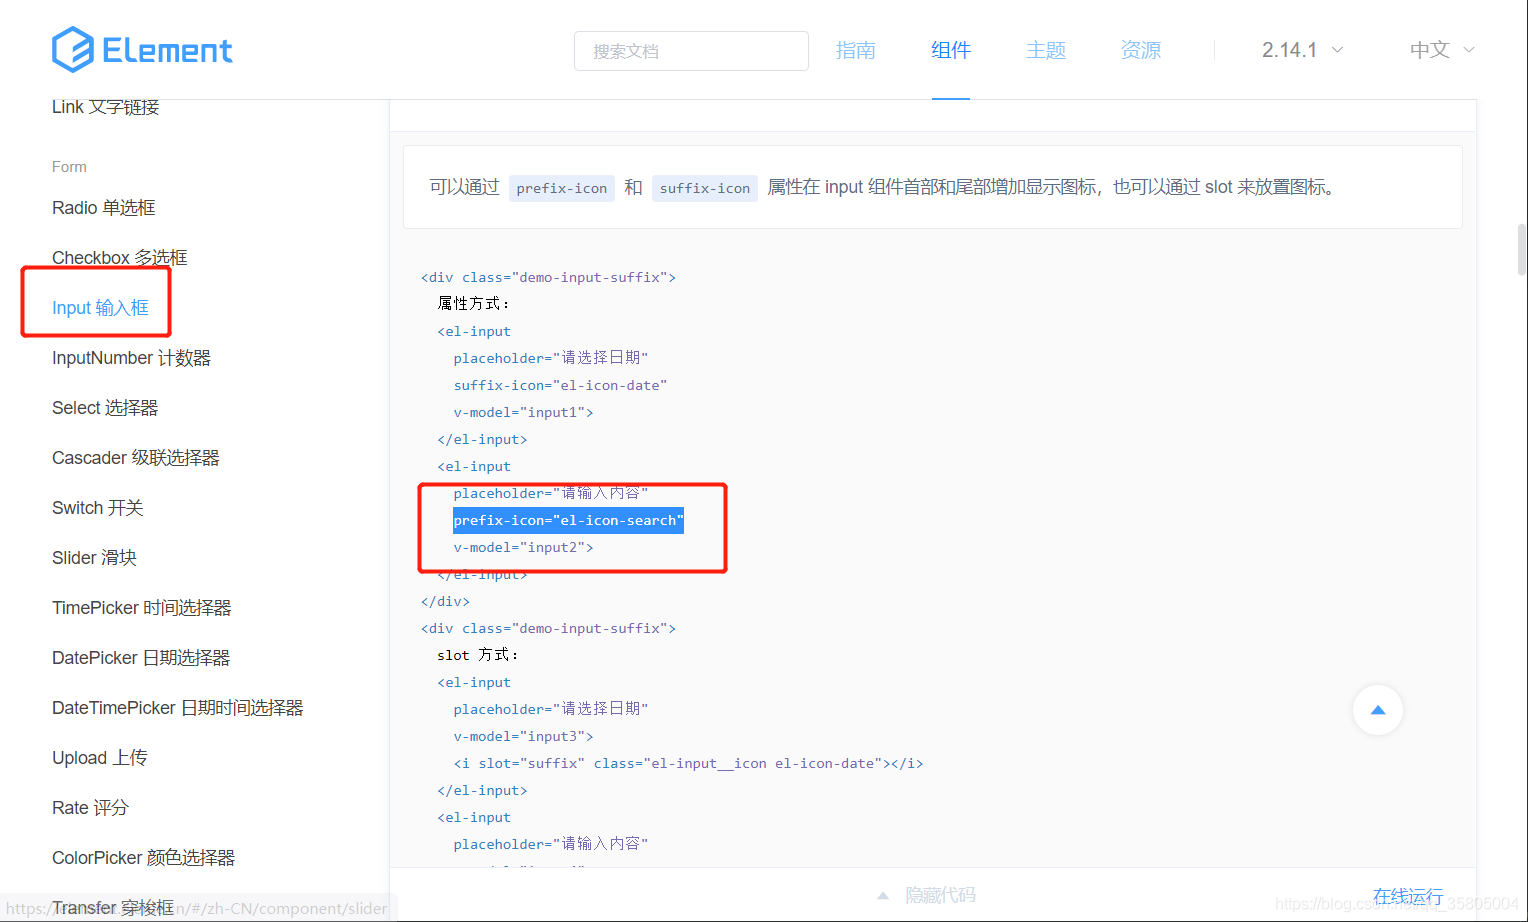The image size is (1528, 922).
Task: Click the suffix-icon="el-icon-date" code line
Action: (x=560, y=385)
